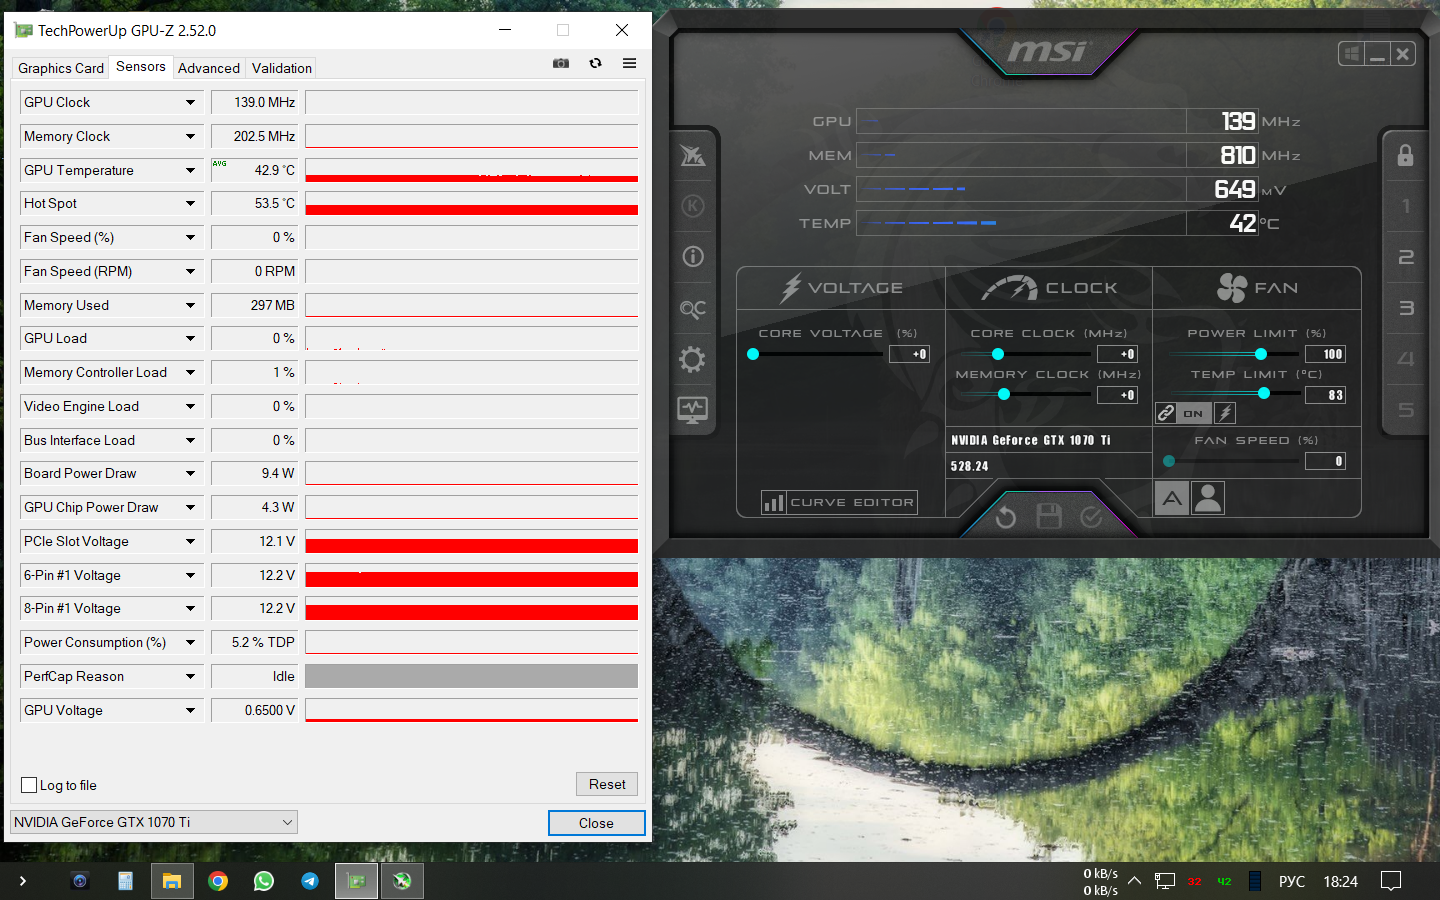Open the Afterburner Curve Editor

coord(839,502)
